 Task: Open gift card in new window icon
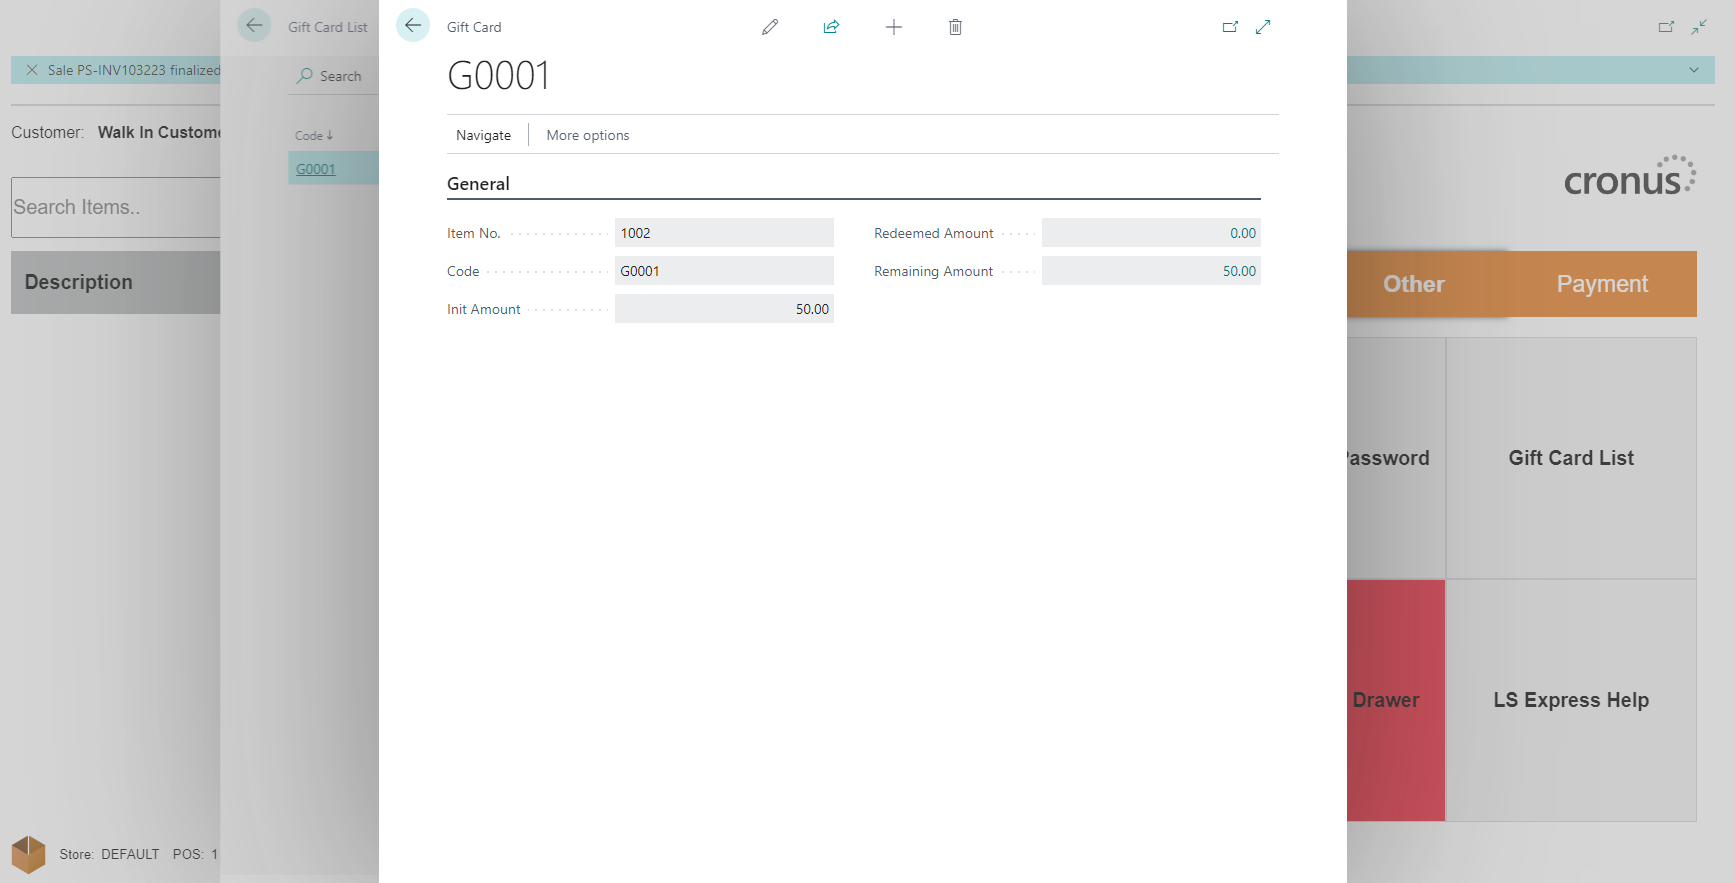(1230, 27)
